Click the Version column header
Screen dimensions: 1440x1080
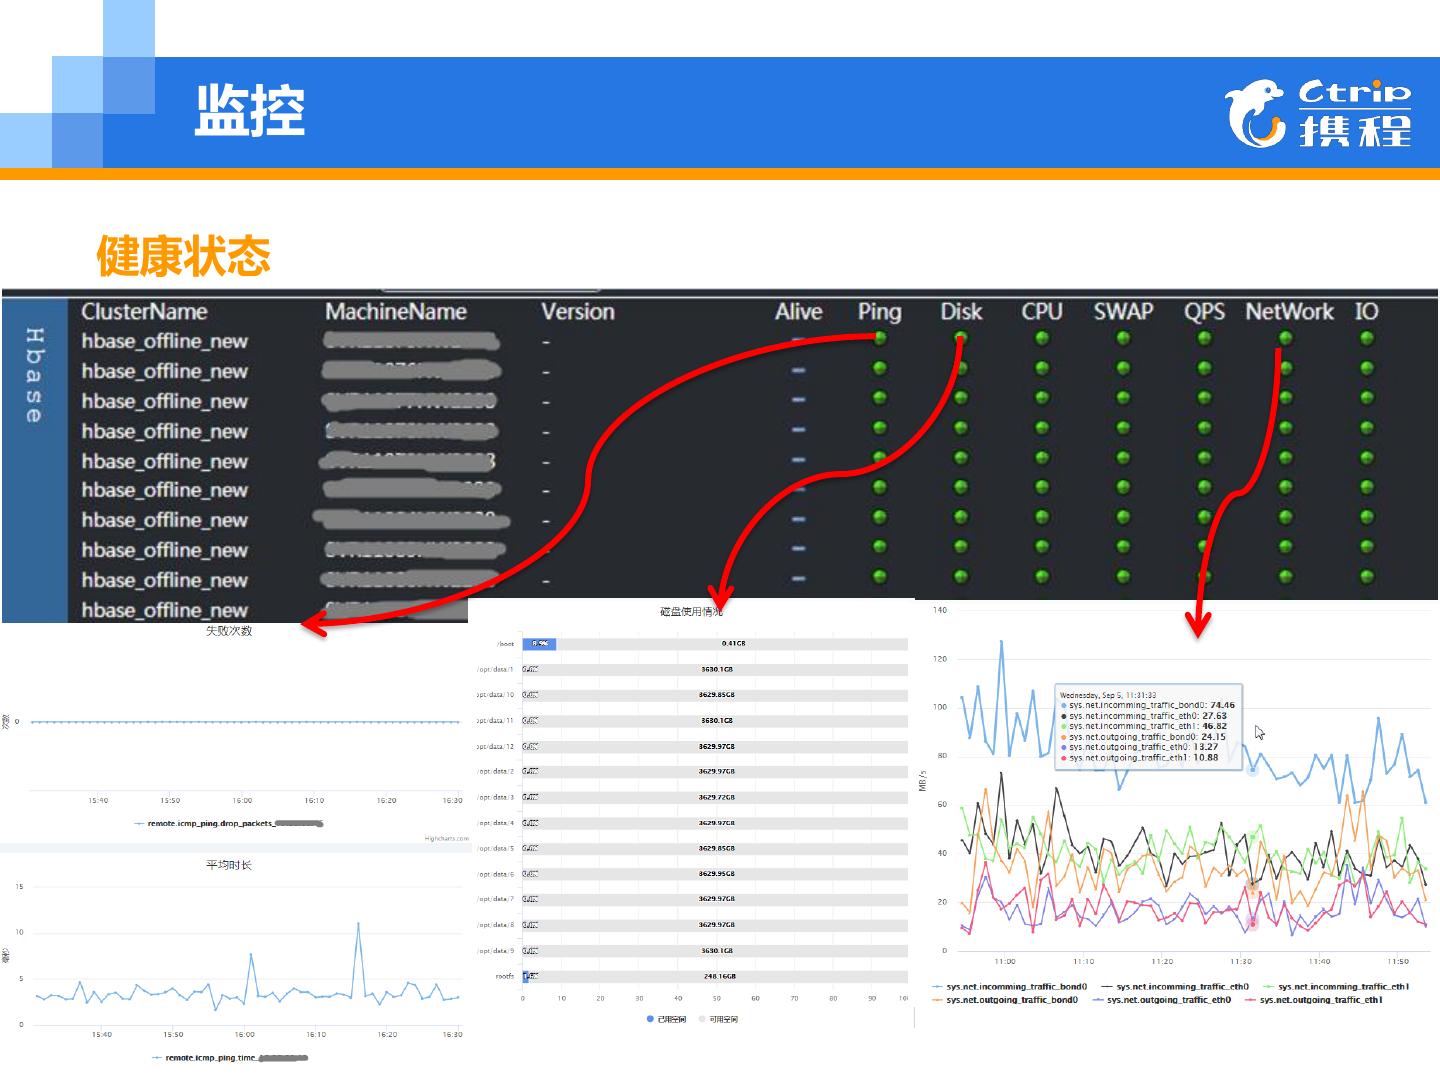pos(578,312)
